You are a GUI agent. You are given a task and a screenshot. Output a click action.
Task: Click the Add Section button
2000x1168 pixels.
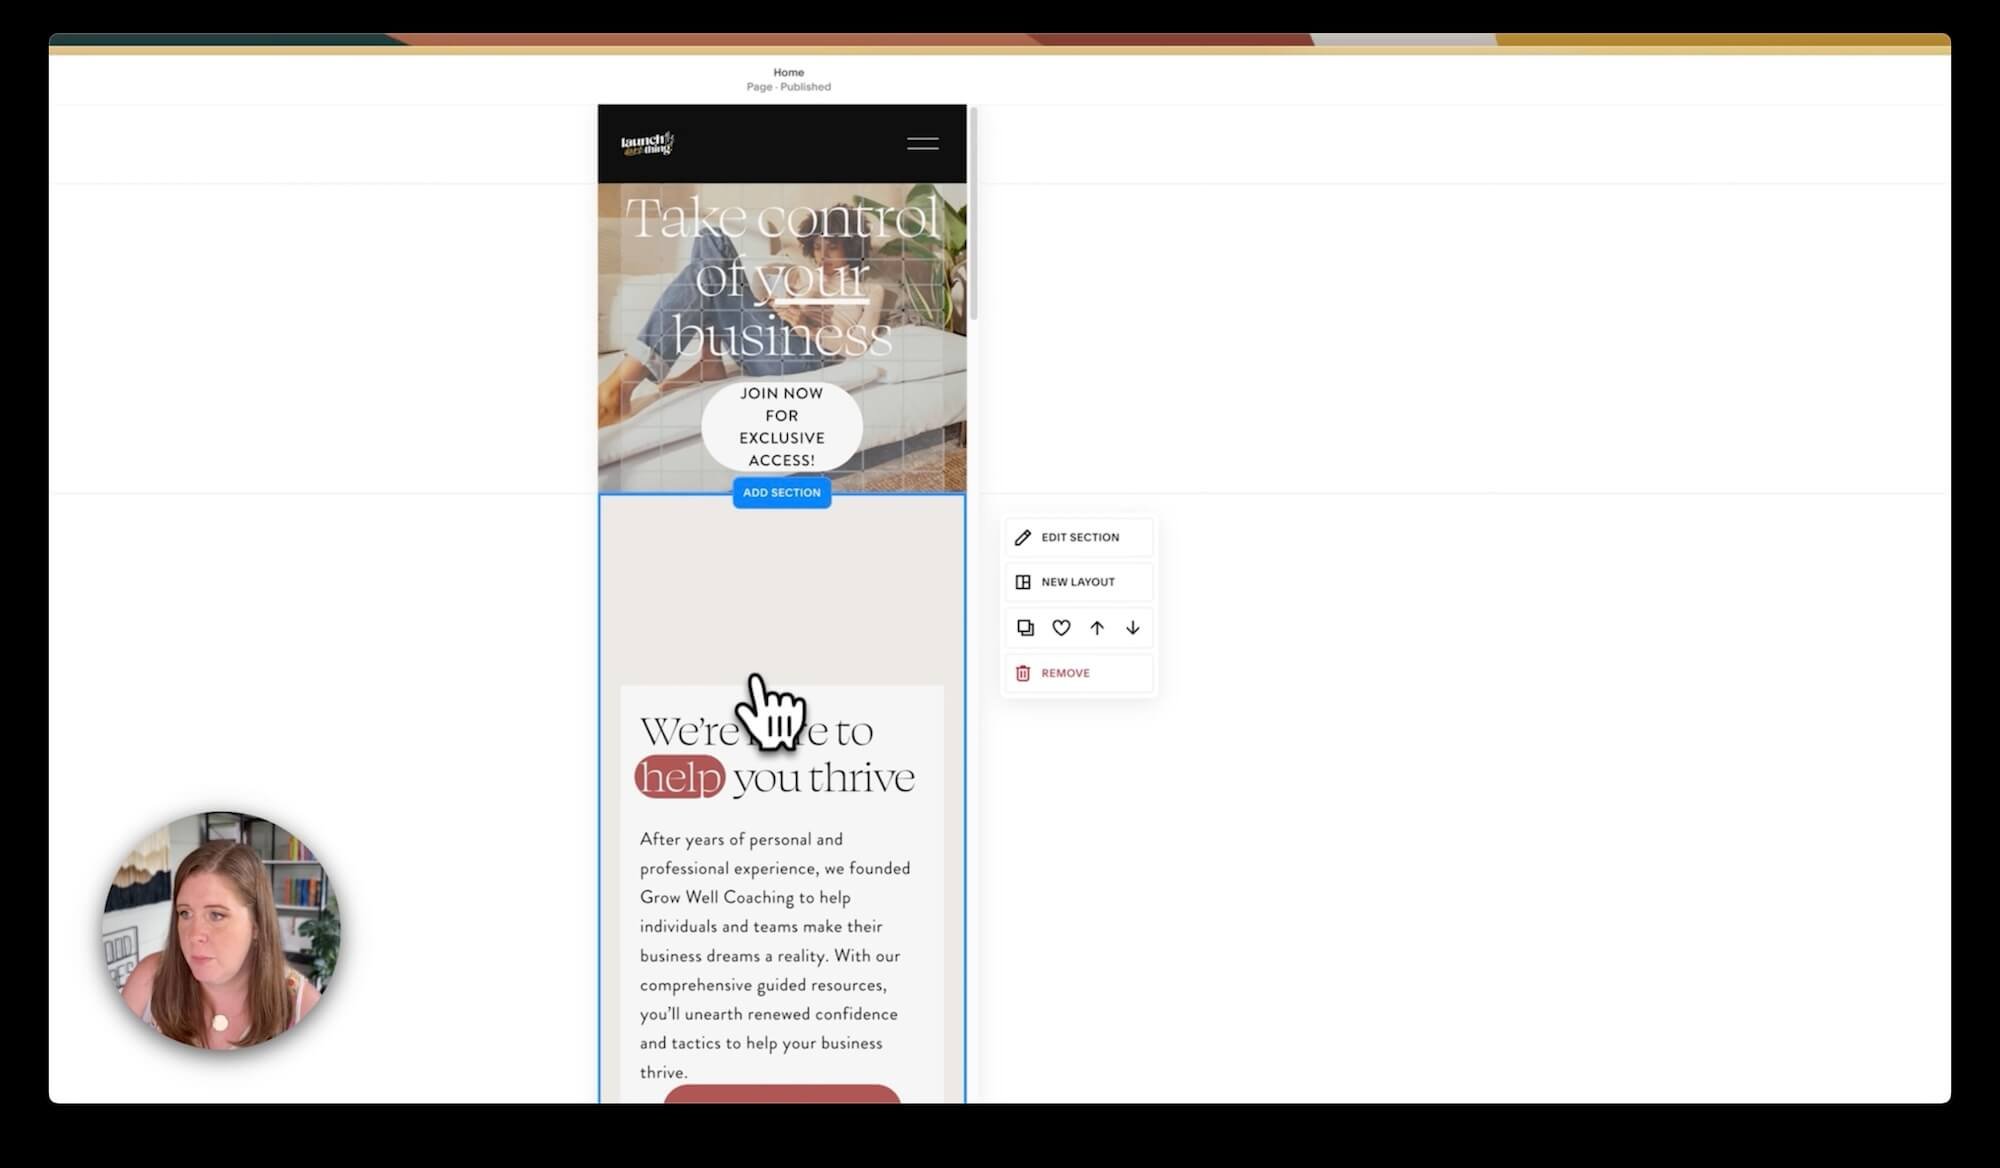pos(782,492)
